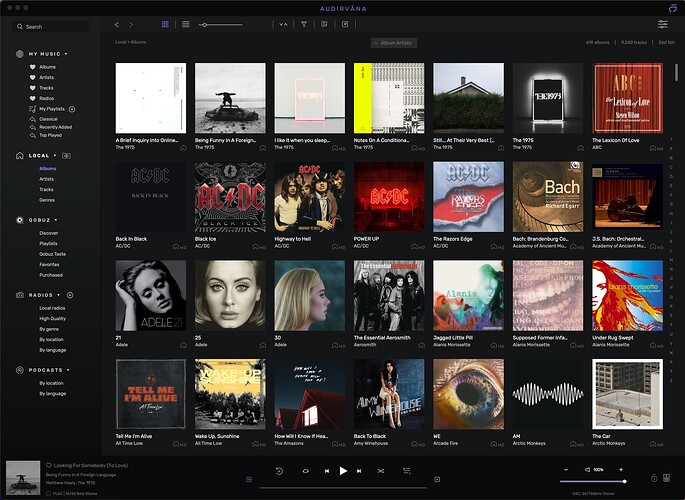Open artist Arcade Fire link

coord(445,443)
